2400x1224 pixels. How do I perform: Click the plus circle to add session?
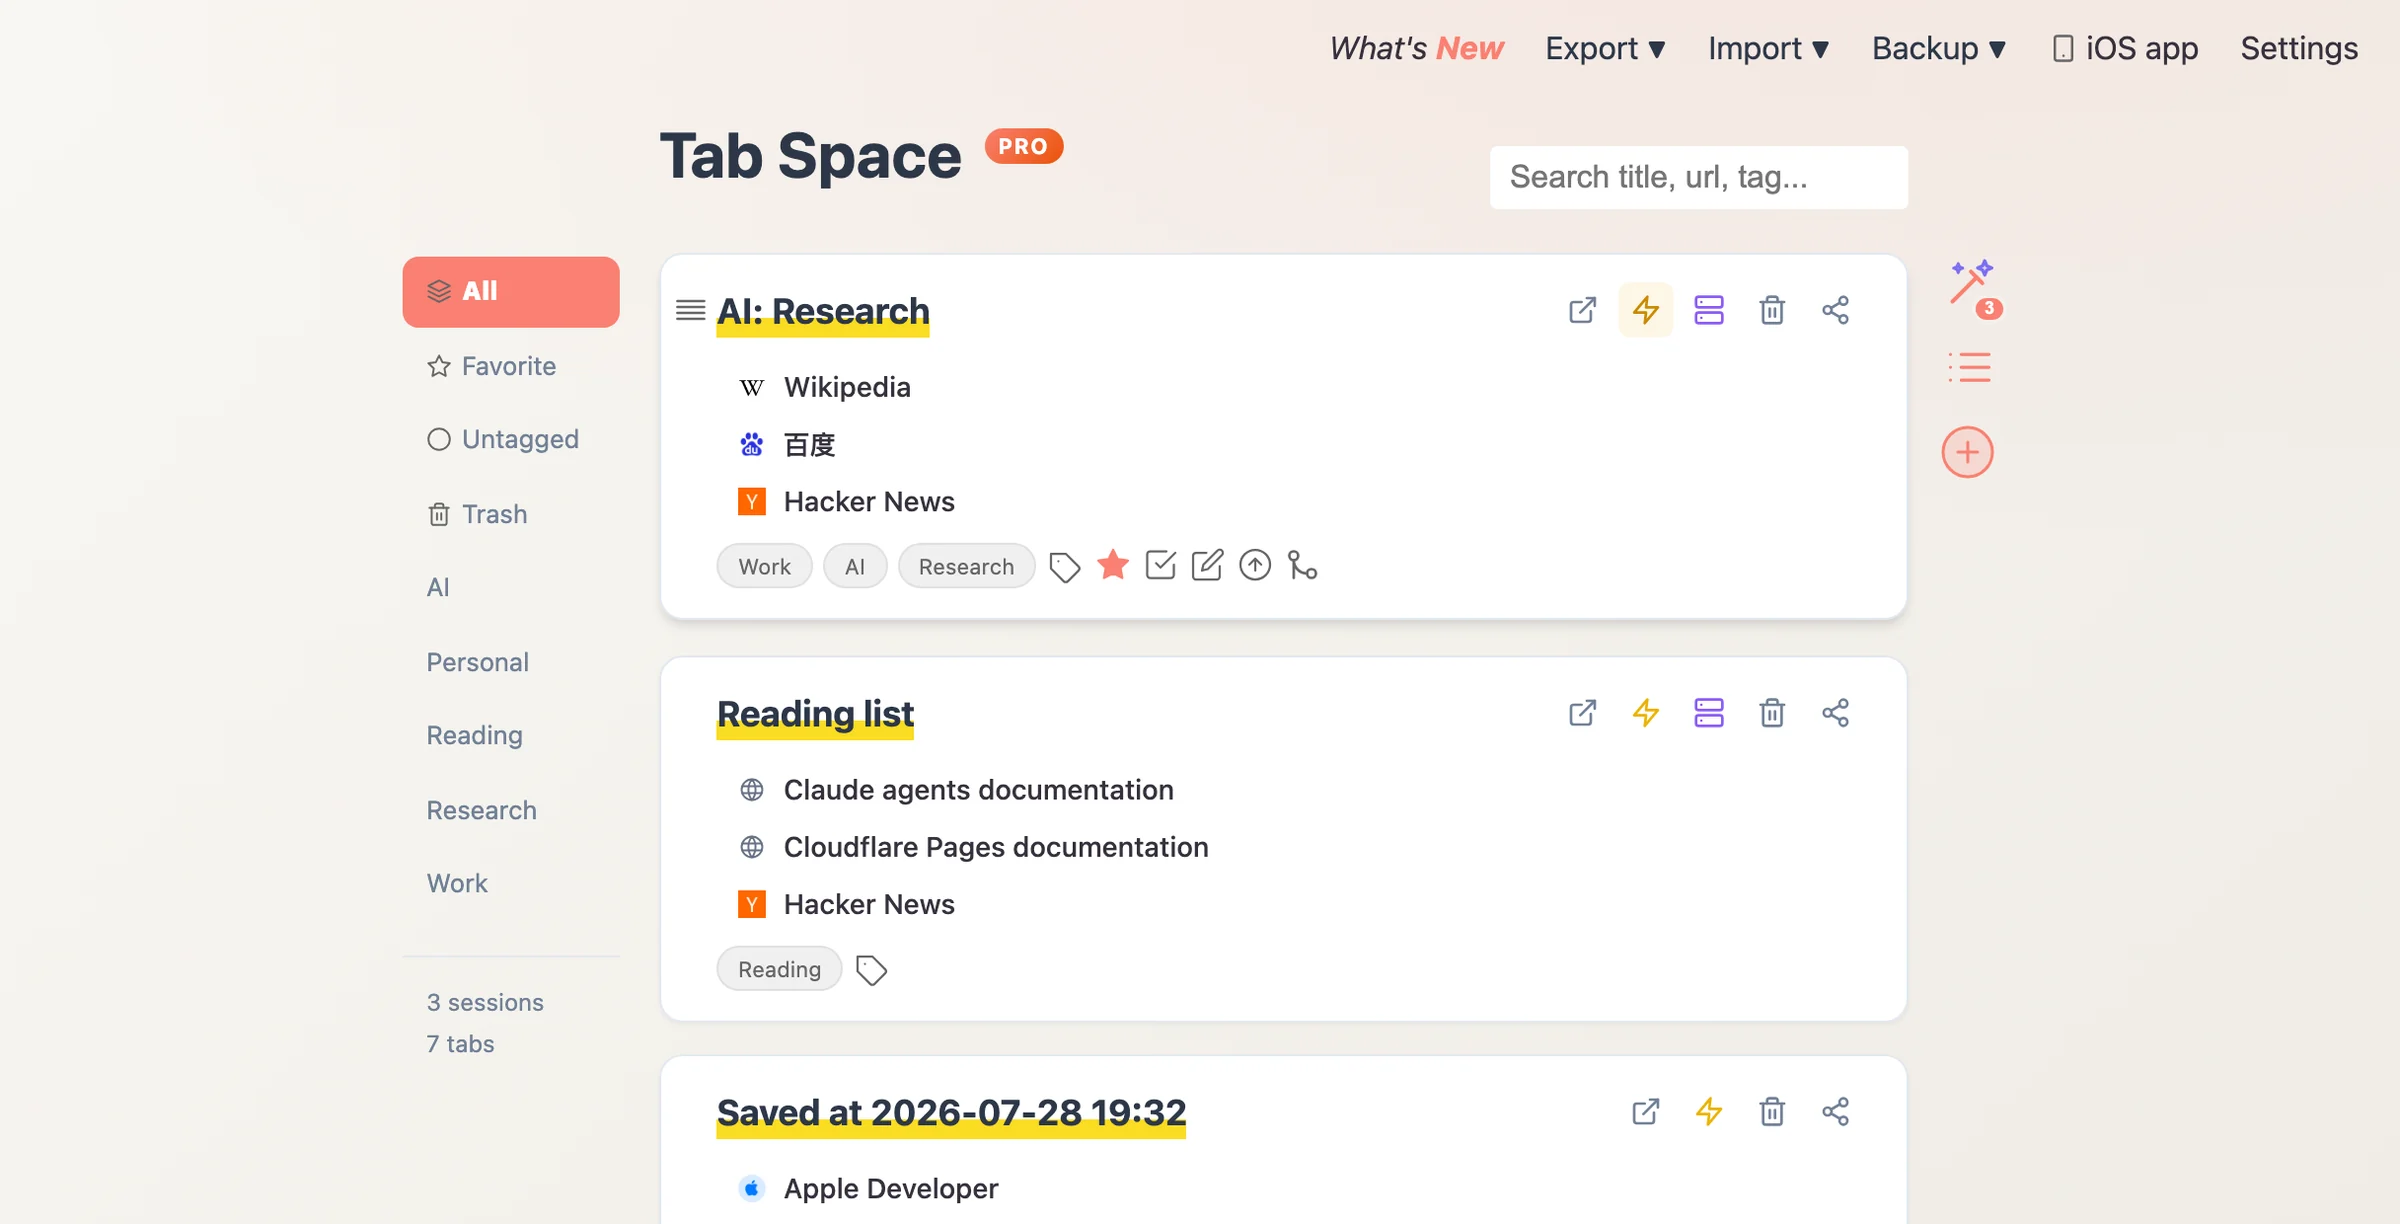1967,452
